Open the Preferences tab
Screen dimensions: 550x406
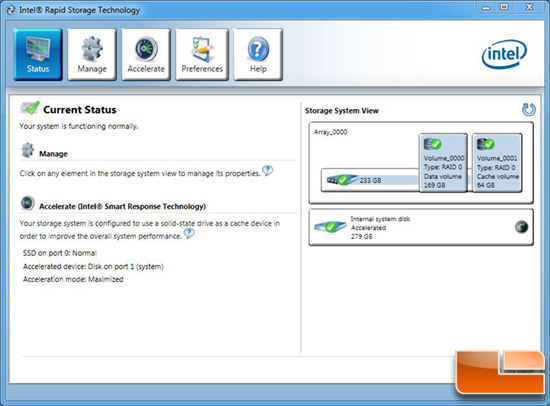click(x=202, y=54)
